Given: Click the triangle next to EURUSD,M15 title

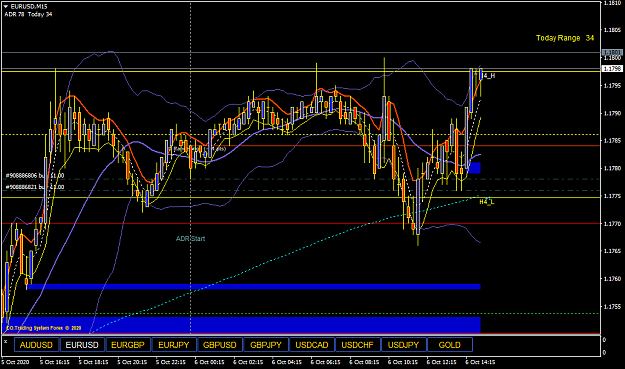Looking at the screenshot, I should (x=6, y=6).
